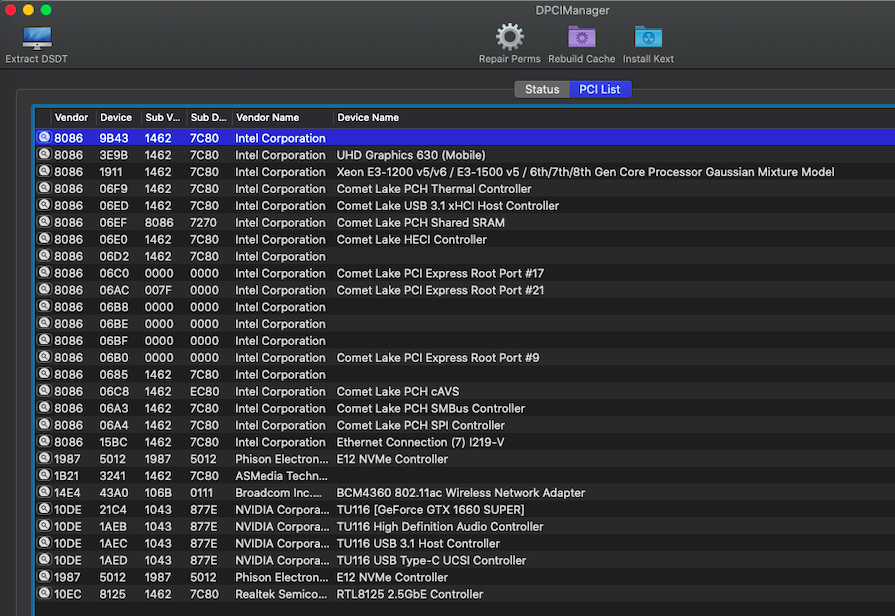Click lookup icon for PCH Thermal Controller row

(x=44, y=188)
